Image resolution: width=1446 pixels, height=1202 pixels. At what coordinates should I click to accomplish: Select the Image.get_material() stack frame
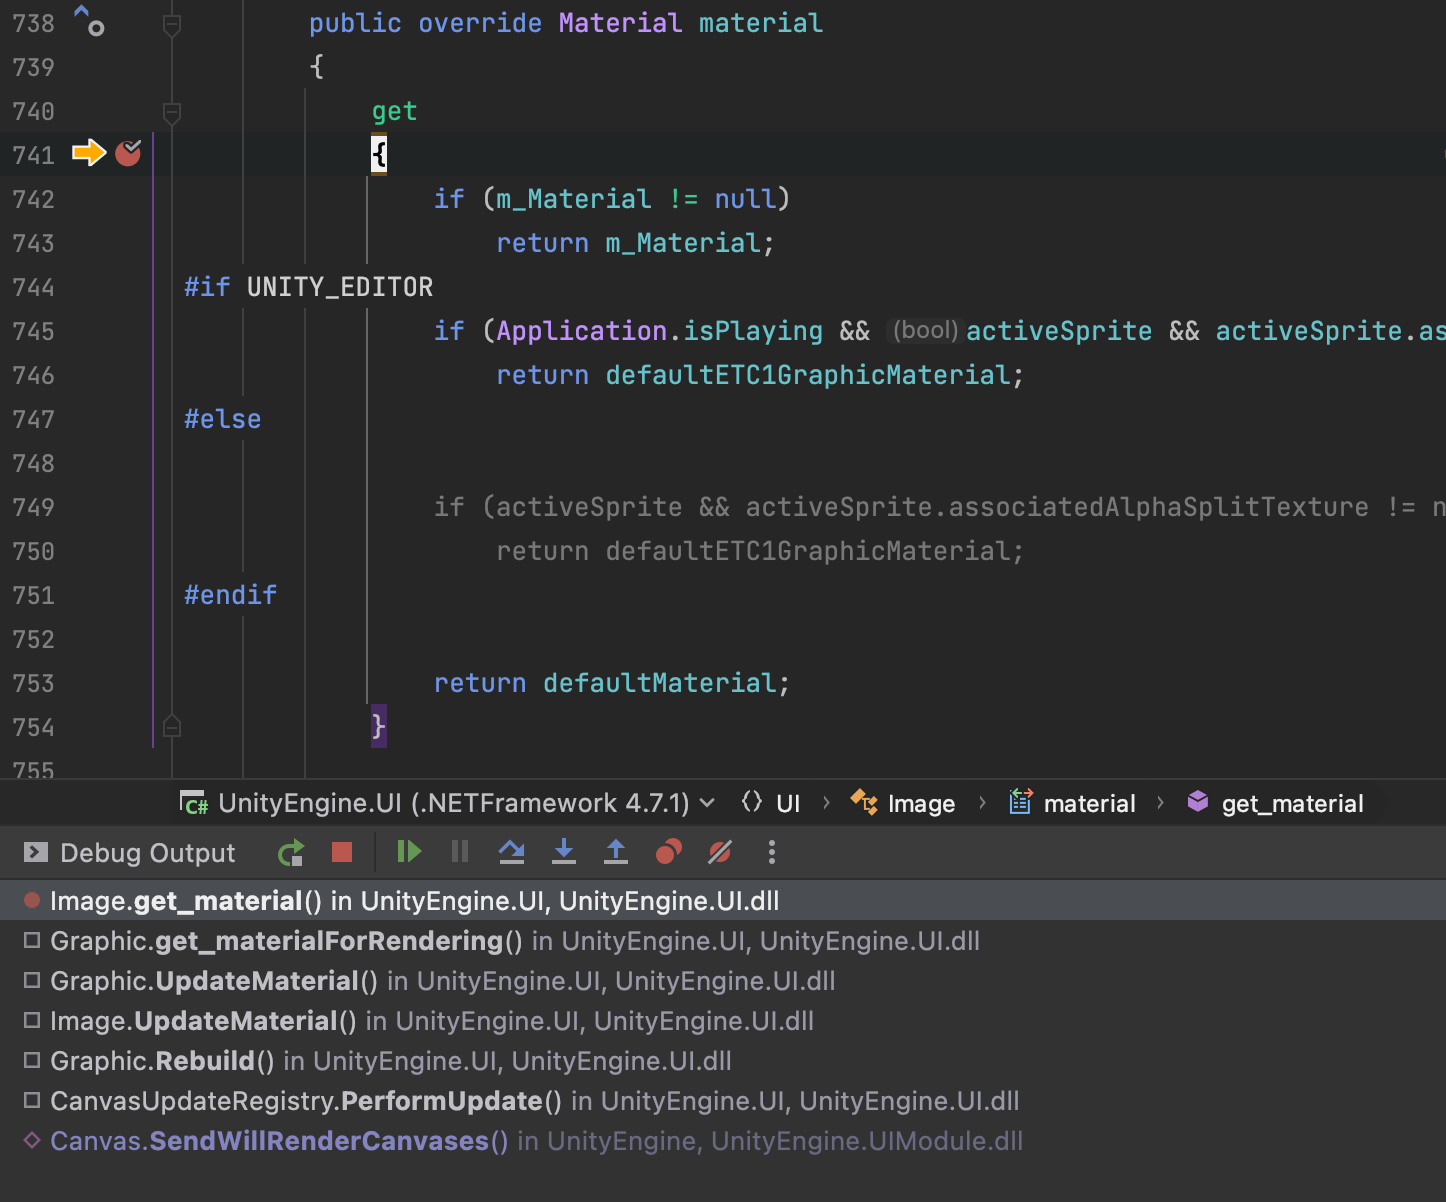(x=723, y=901)
